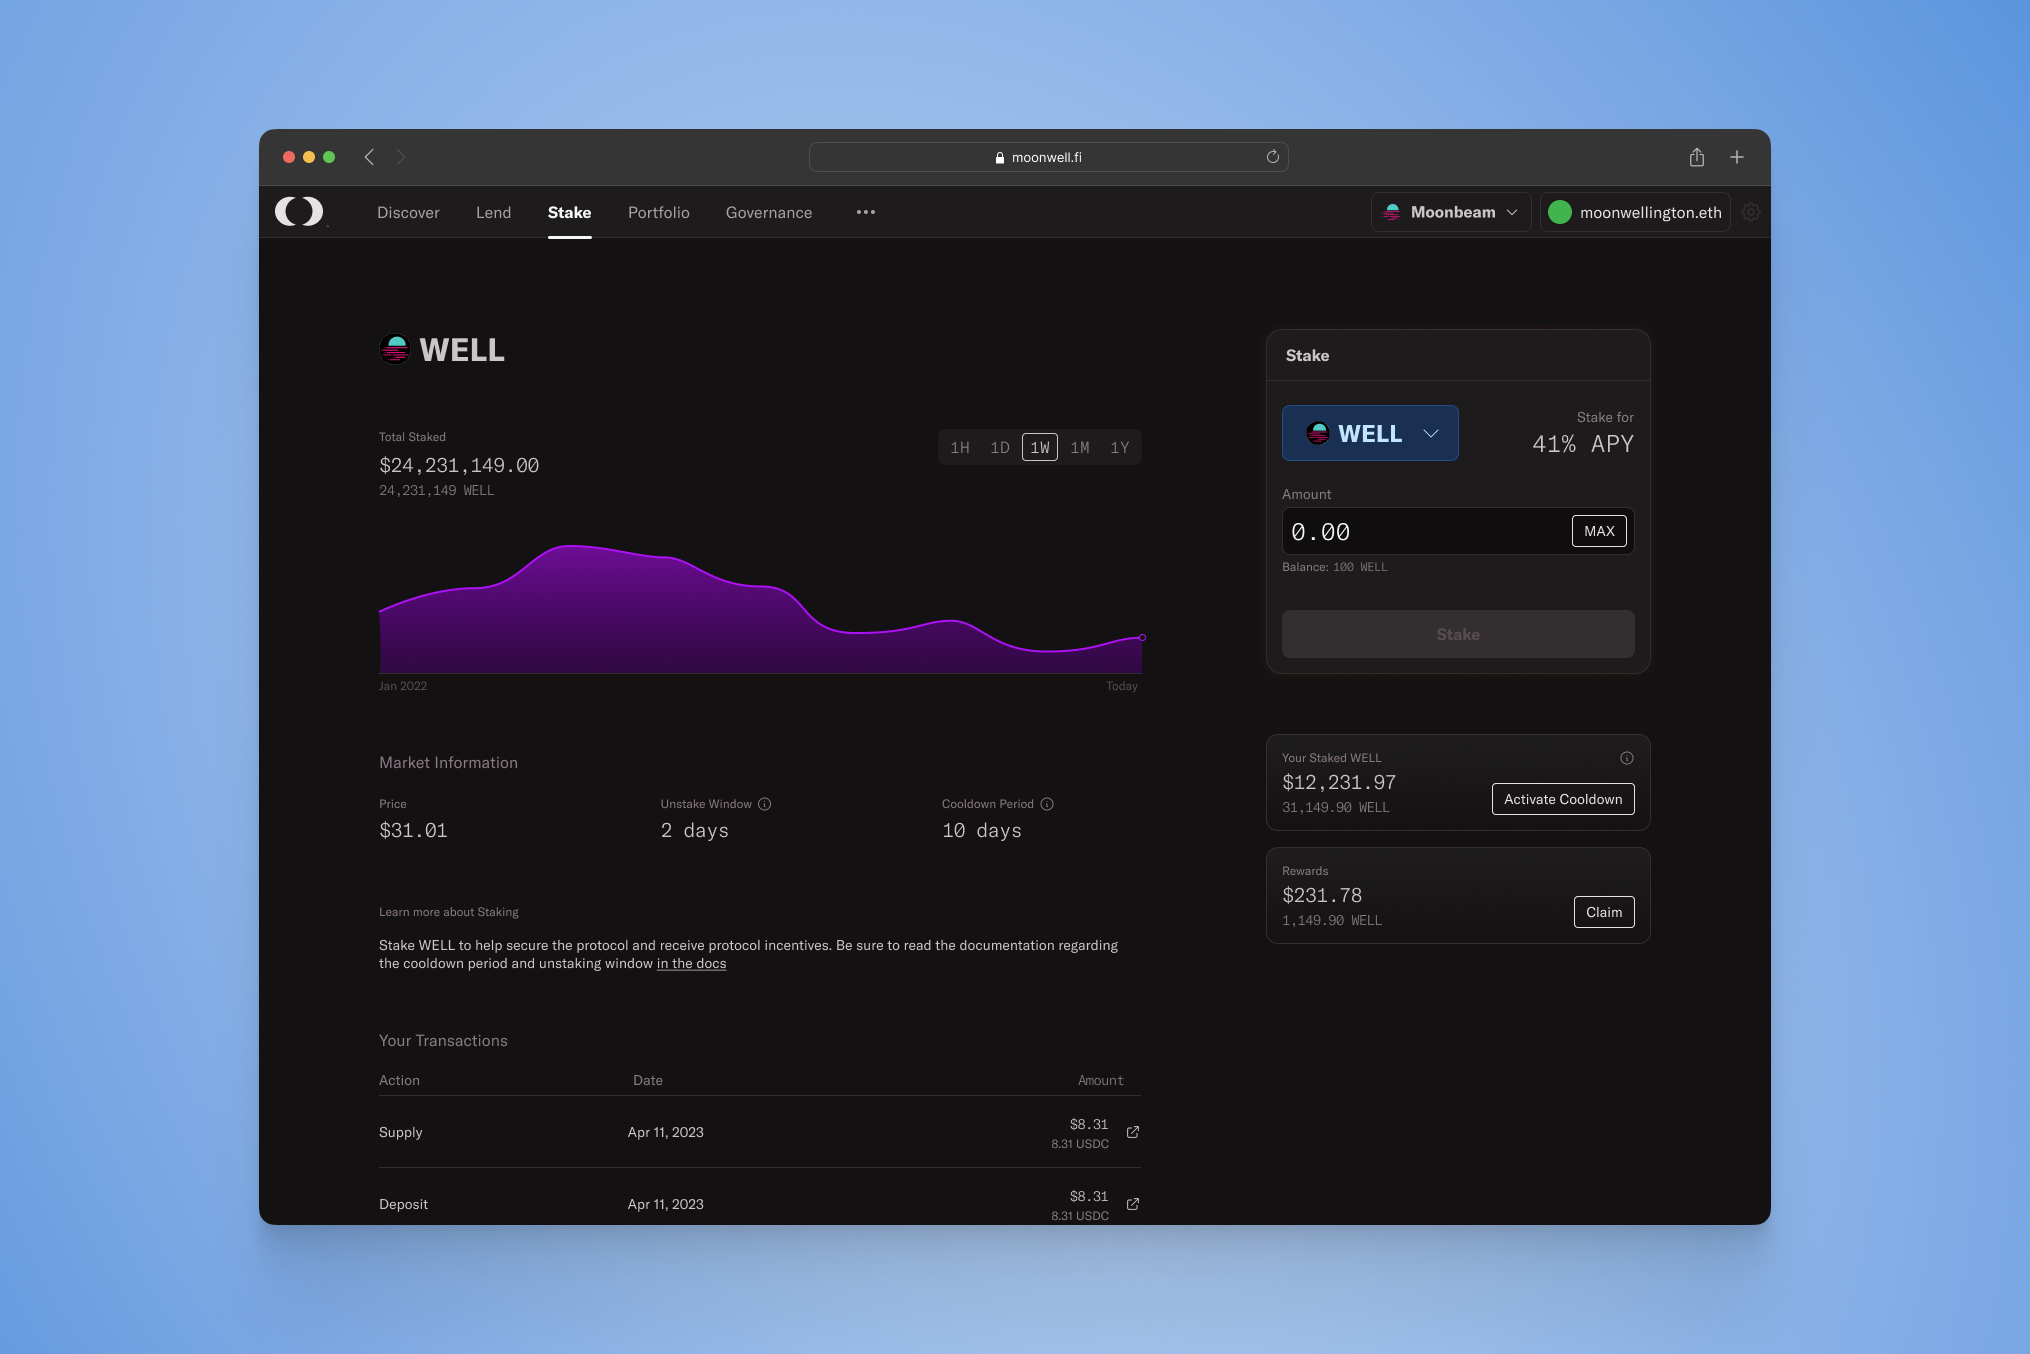This screenshot has width=2030, height=1354.
Task: Click the Activate Cooldown button
Action: [x=1562, y=799]
